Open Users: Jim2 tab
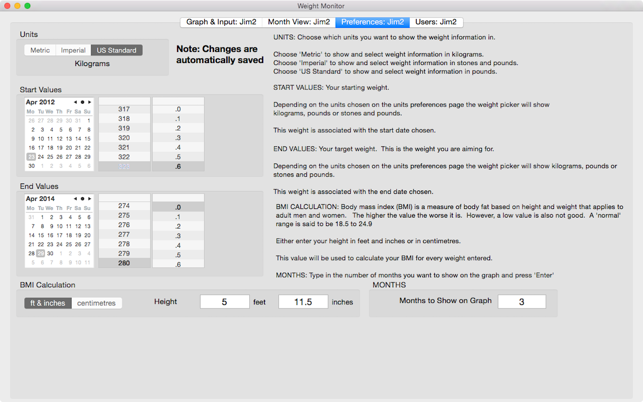The height and width of the screenshot is (402, 643). tap(436, 22)
